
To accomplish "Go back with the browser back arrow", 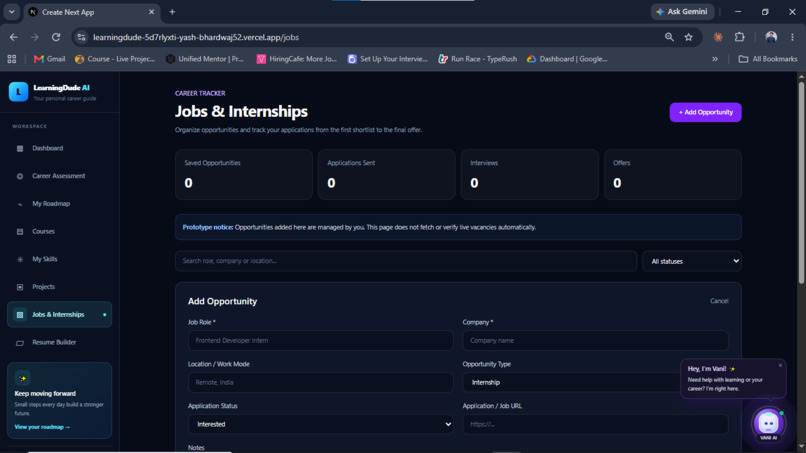I will (14, 37).
